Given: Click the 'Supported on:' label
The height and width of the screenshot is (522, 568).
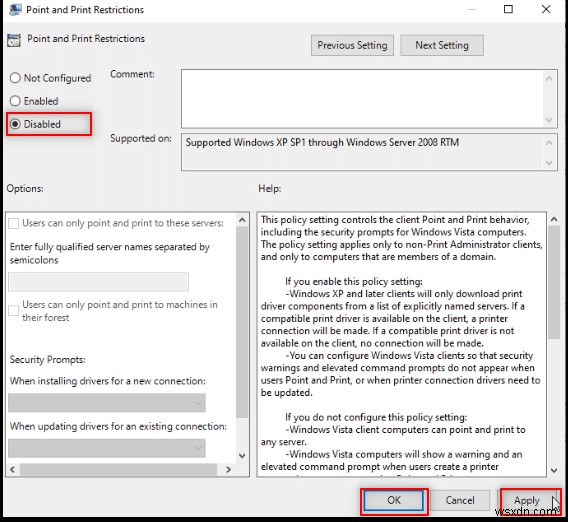Looking at the screenshot, I should point(141,138).
